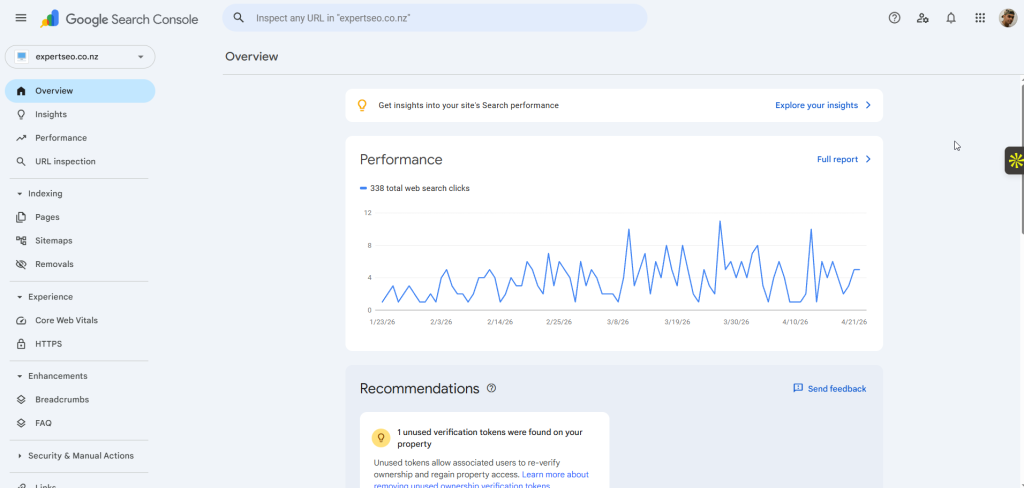Click the chevron next to Full report
This screenshot has height=488, width=1024.
tap(868, 159)
